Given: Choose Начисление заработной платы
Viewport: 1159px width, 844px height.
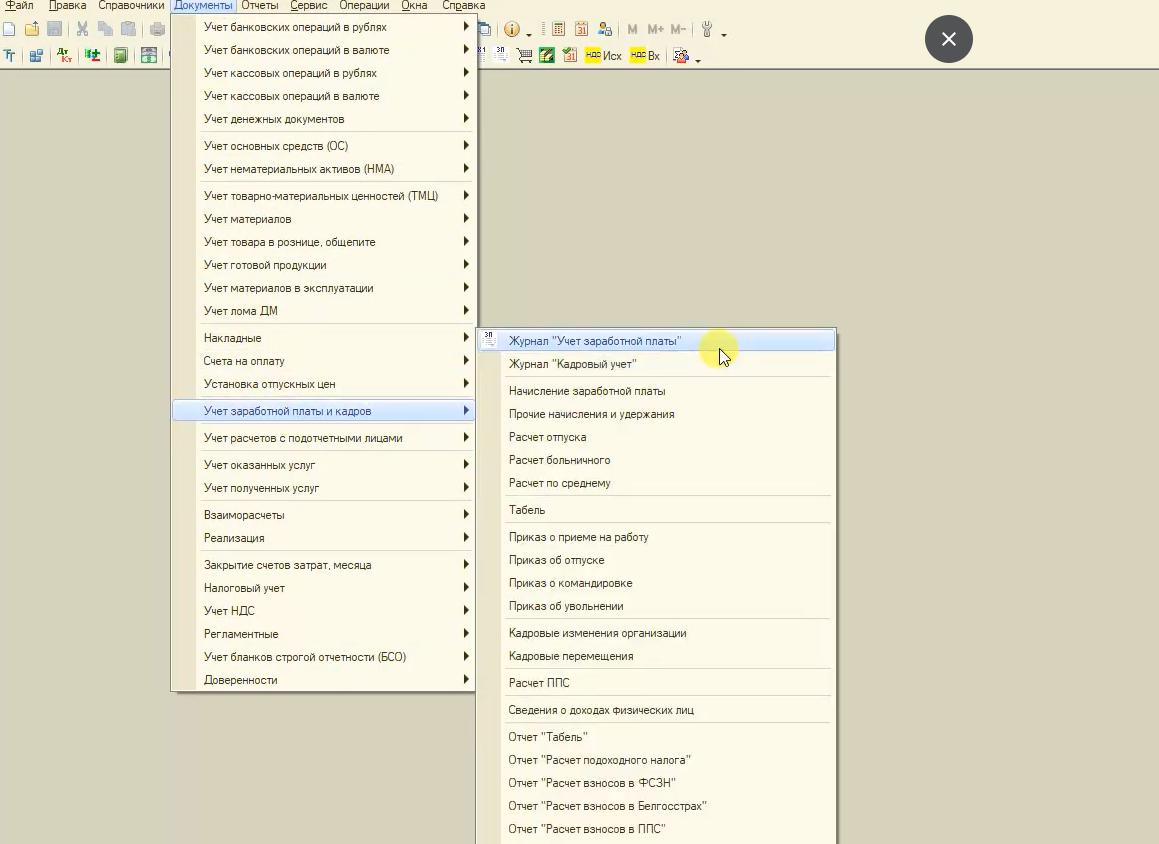Looking at the screenshot, I should (x=656, y=391).
